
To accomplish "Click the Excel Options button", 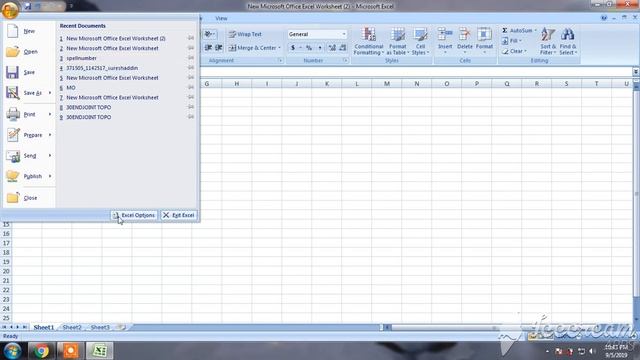I will click(134, 215).
